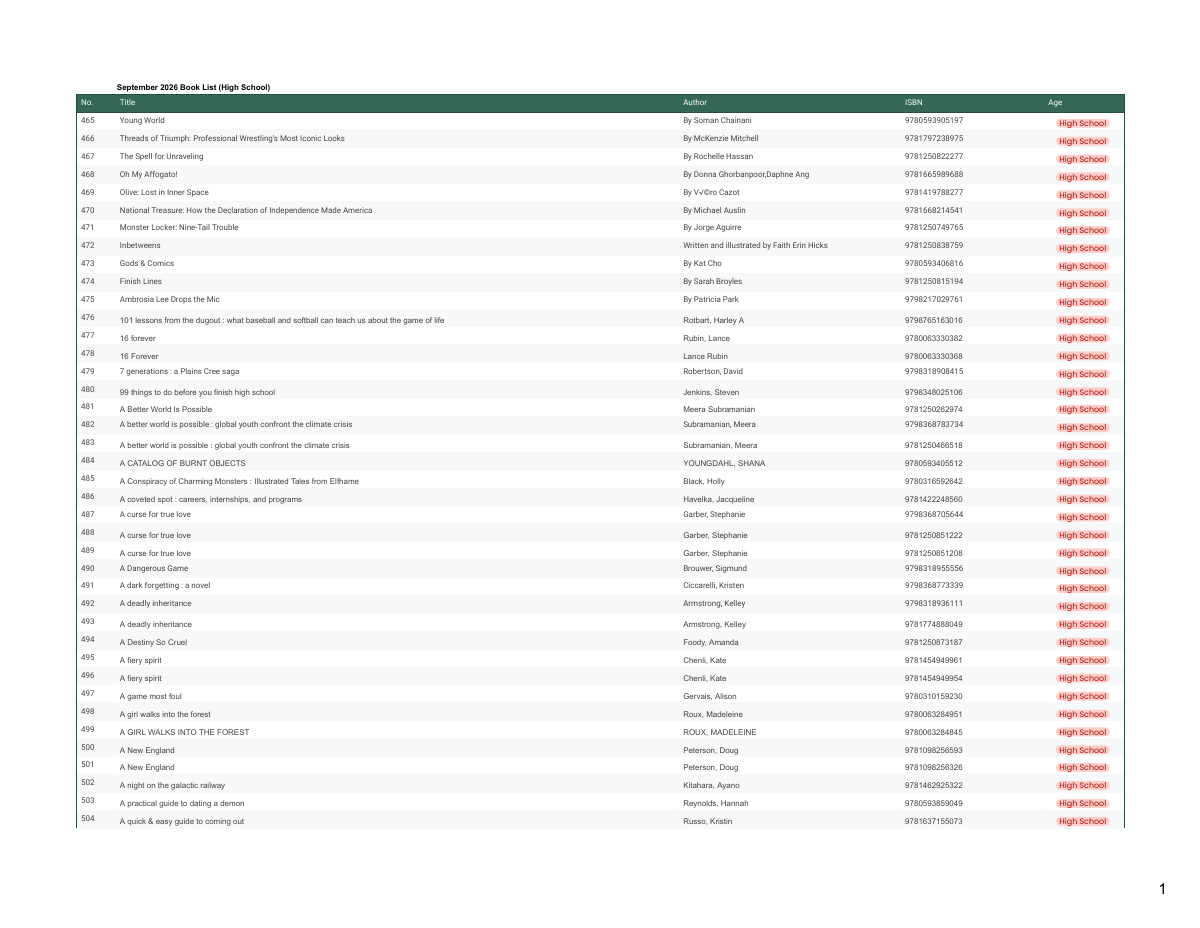
Task: Click author 'Russo, Kristin'
Action: (x=707, y=821)
